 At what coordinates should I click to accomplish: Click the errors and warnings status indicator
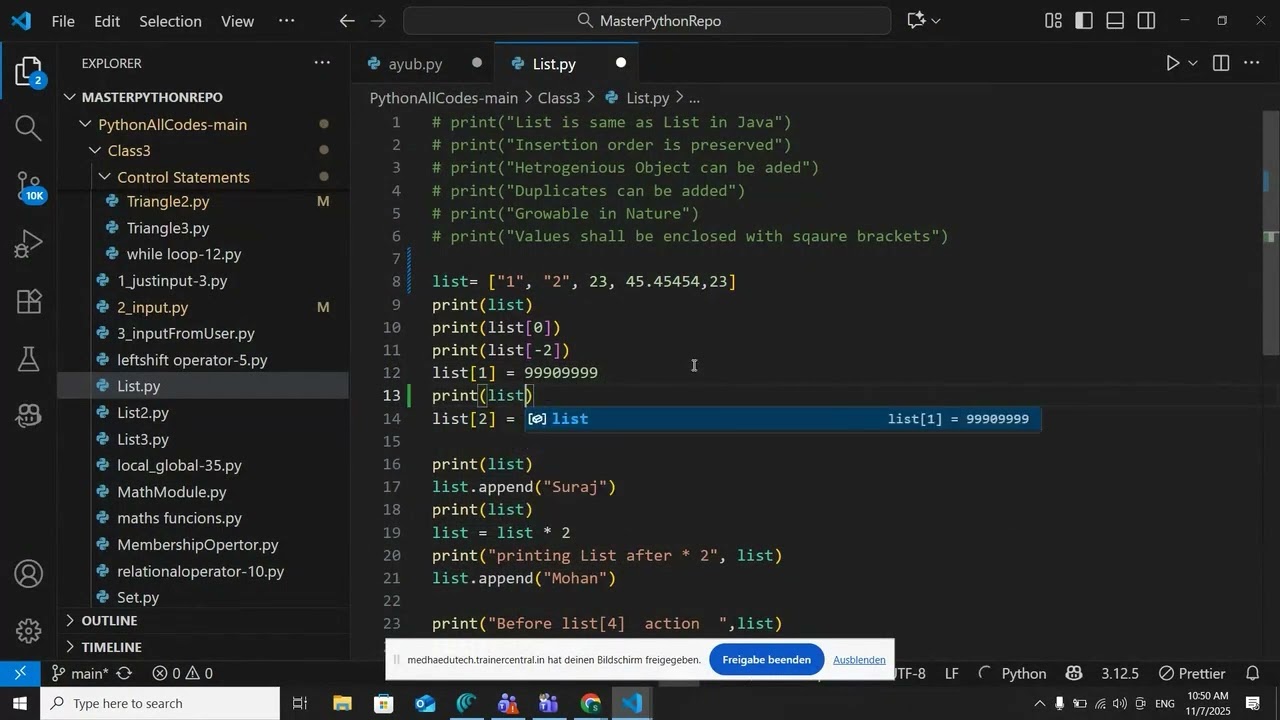[181, 674]
